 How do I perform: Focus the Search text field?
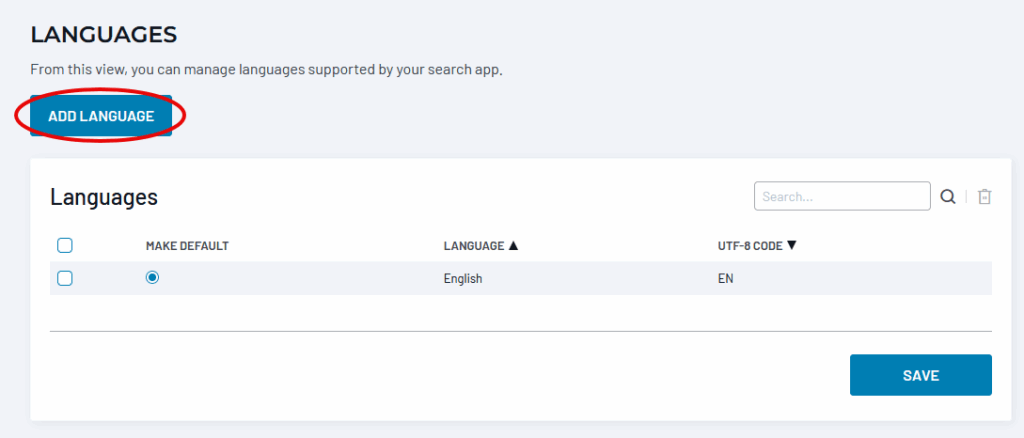pyautogui.click(x=842, y=197)
